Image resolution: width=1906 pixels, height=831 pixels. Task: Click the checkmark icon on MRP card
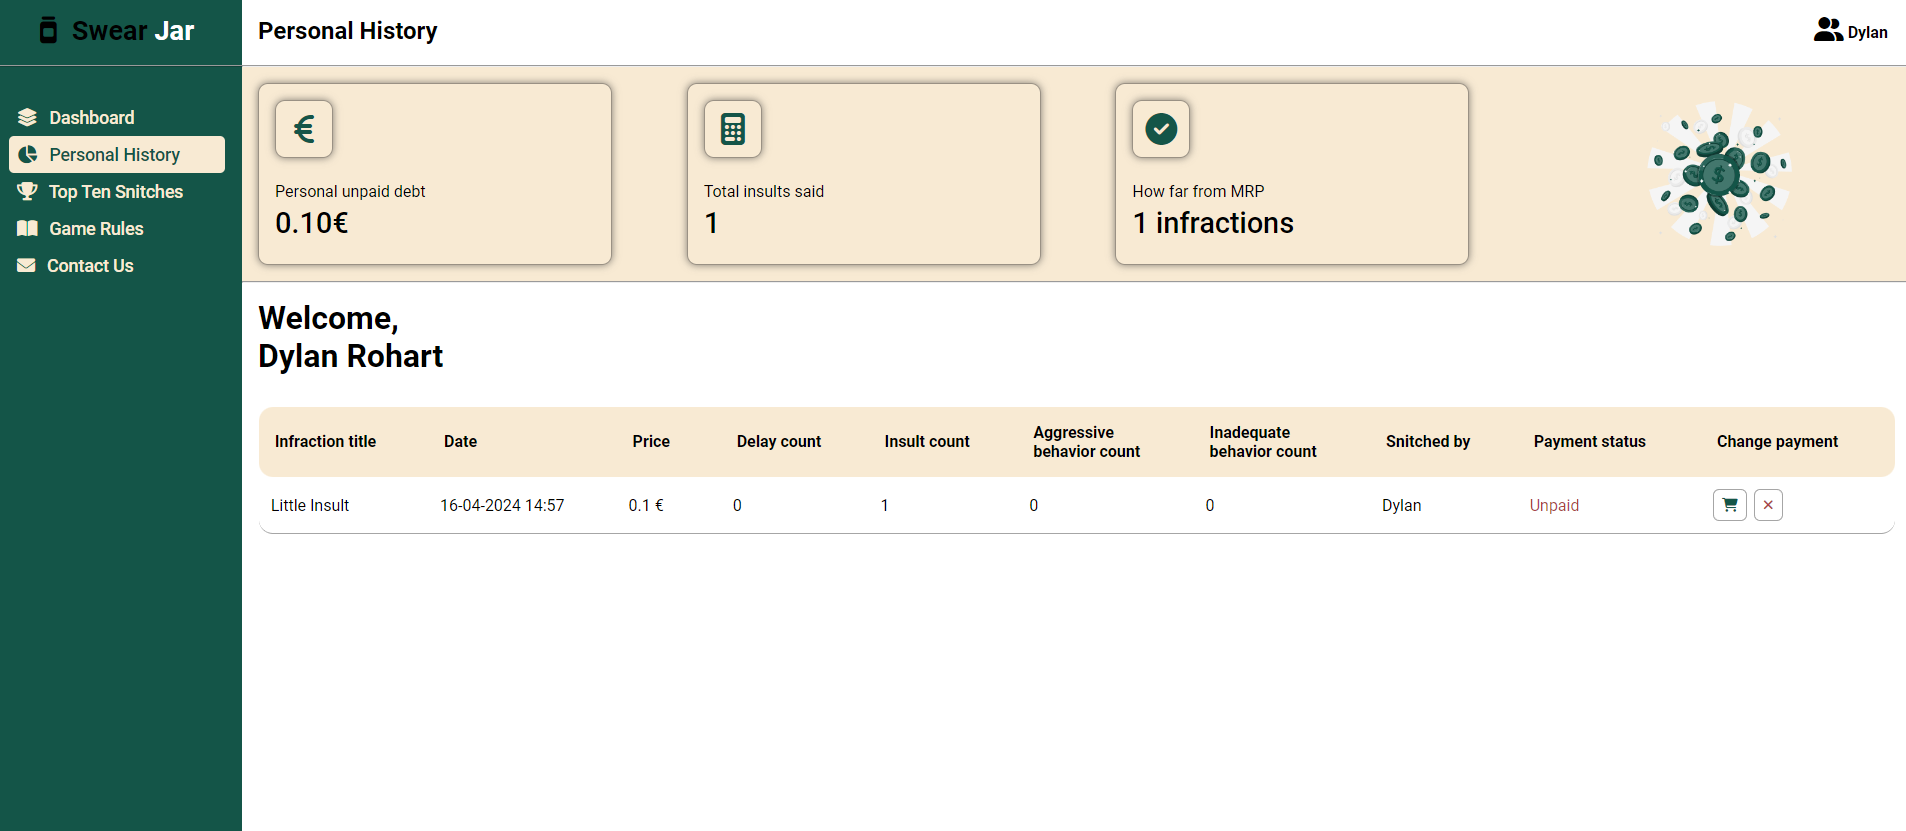(1161, 129)
